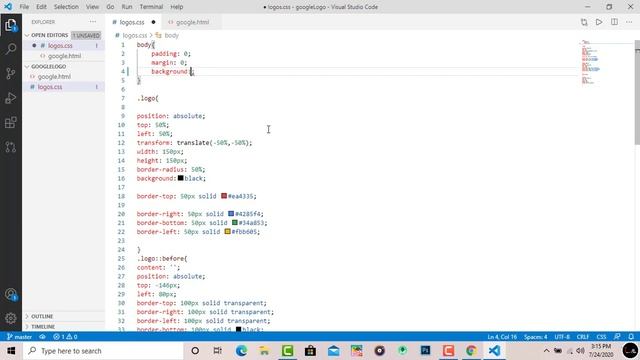Screen dimensions: 640x360
Task: Open the Extensions view
Action: 11,122
